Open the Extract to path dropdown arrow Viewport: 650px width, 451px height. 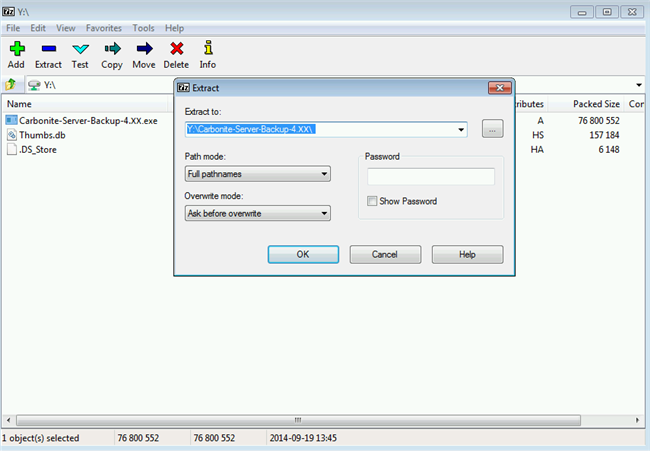[461, 130]
